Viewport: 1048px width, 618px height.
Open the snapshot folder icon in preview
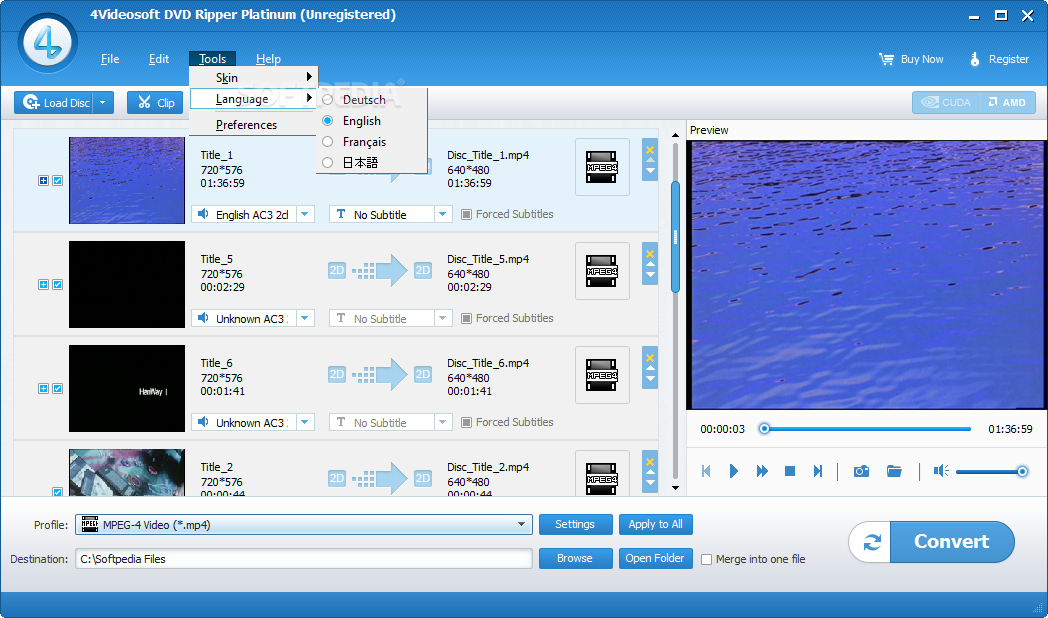point(894,472)
